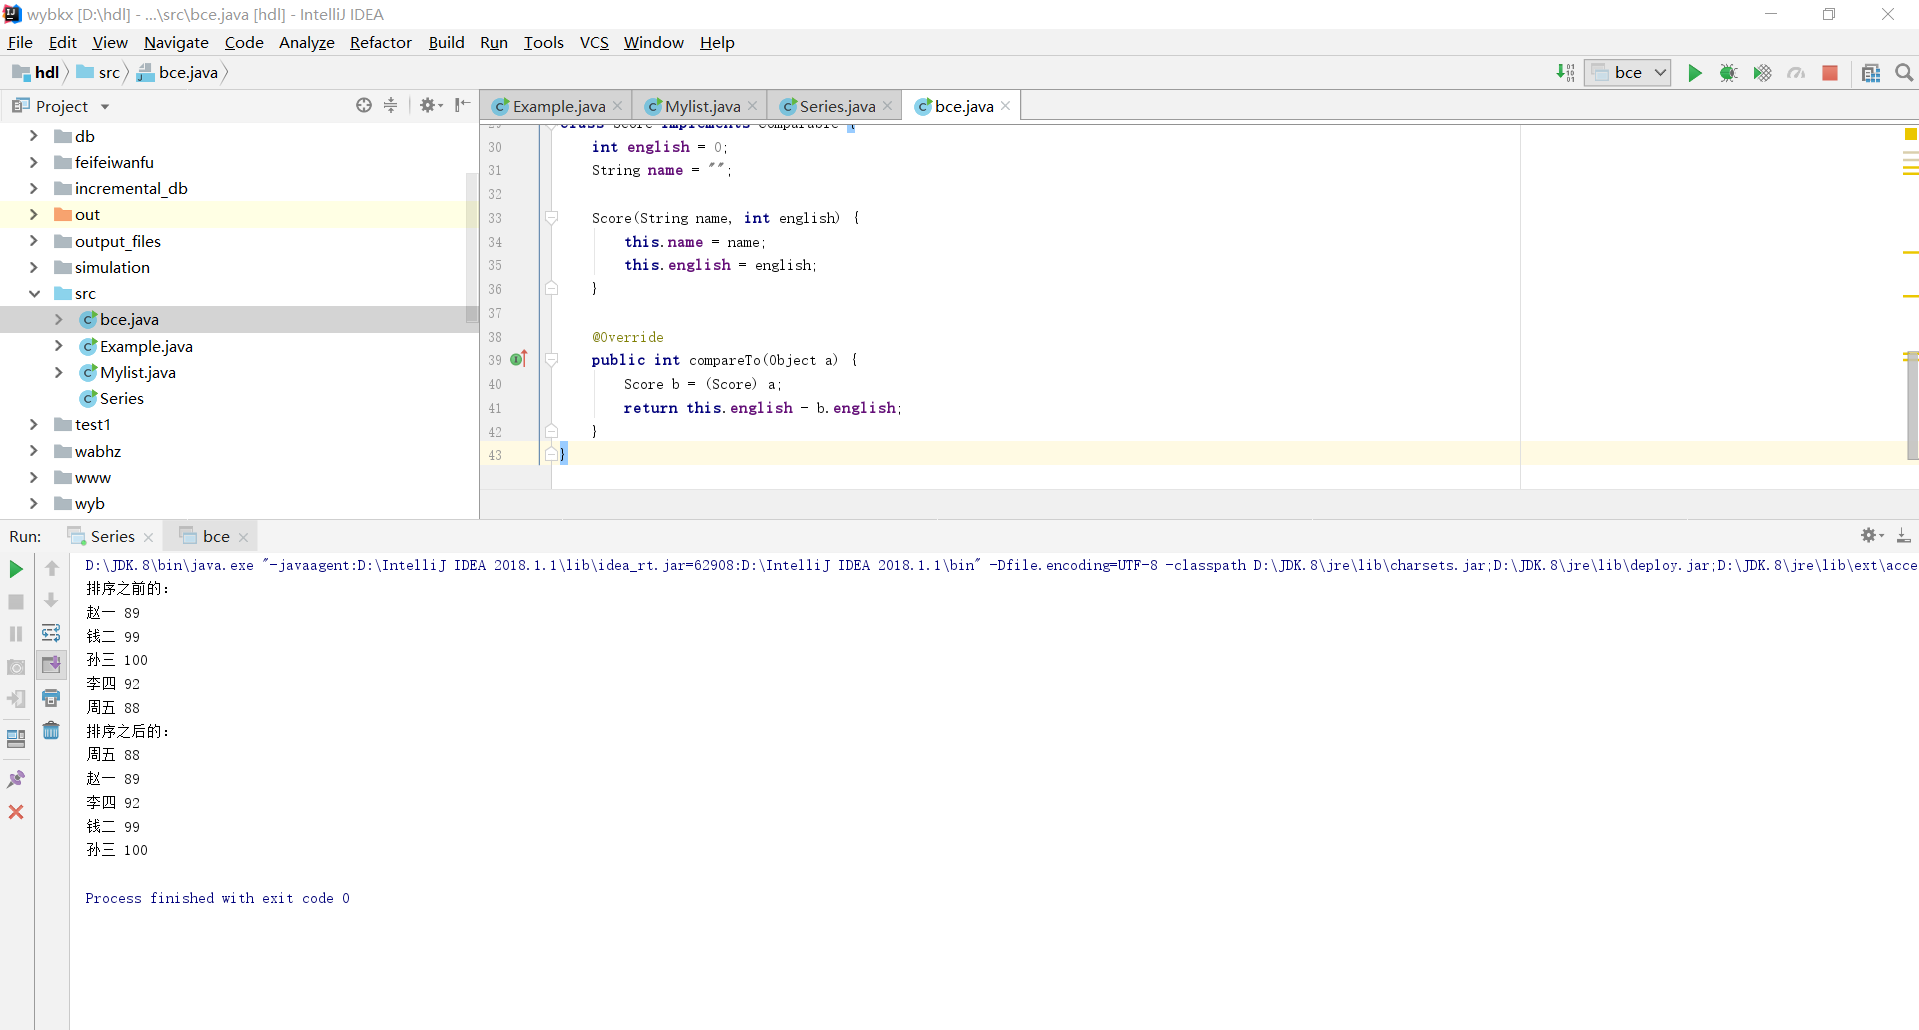Open Project panel gear settings
This screenshot has width=1919, height=1030.
point(430,105)
